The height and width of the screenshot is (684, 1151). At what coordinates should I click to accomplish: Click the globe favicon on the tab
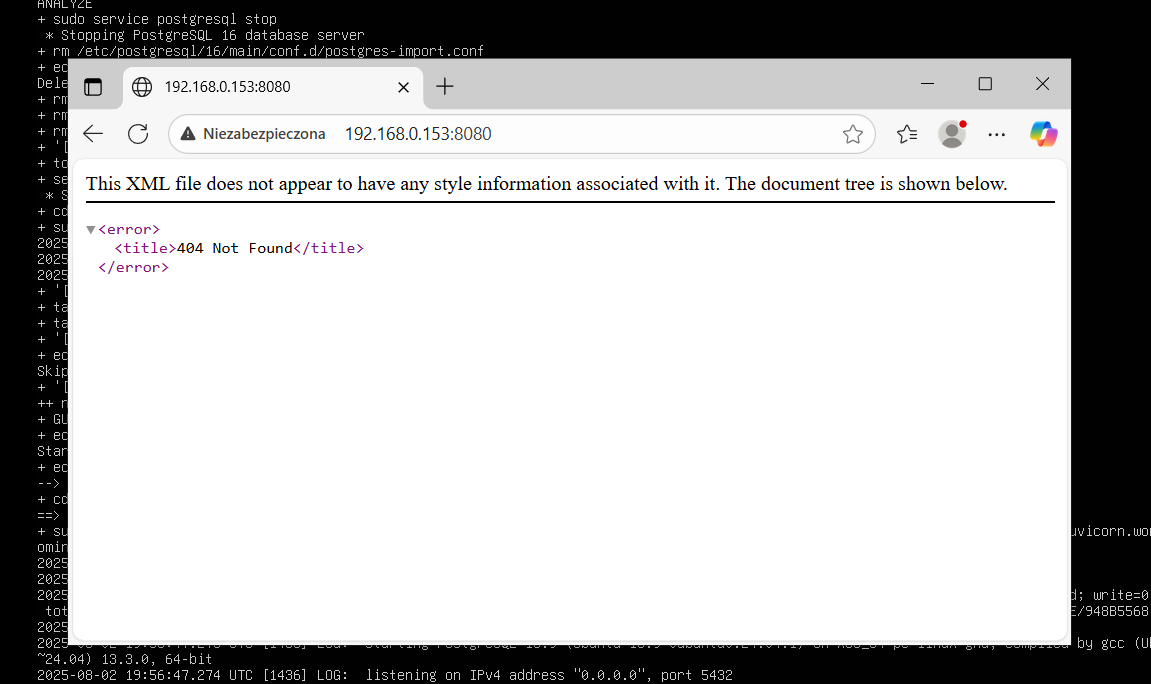tap(142, 87)
